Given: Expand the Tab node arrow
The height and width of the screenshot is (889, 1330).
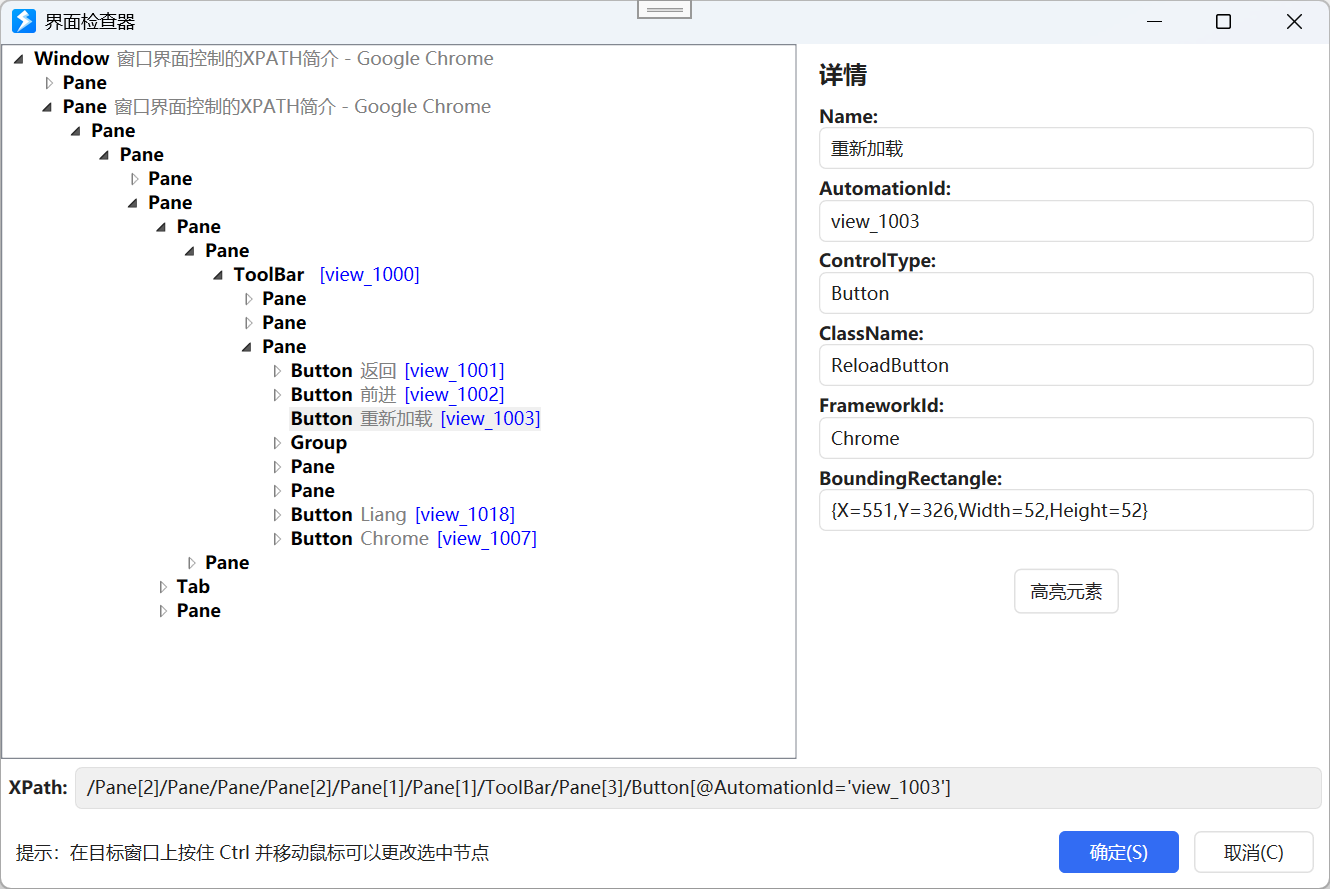Looking at the screenshot, I should pos(163,587).
